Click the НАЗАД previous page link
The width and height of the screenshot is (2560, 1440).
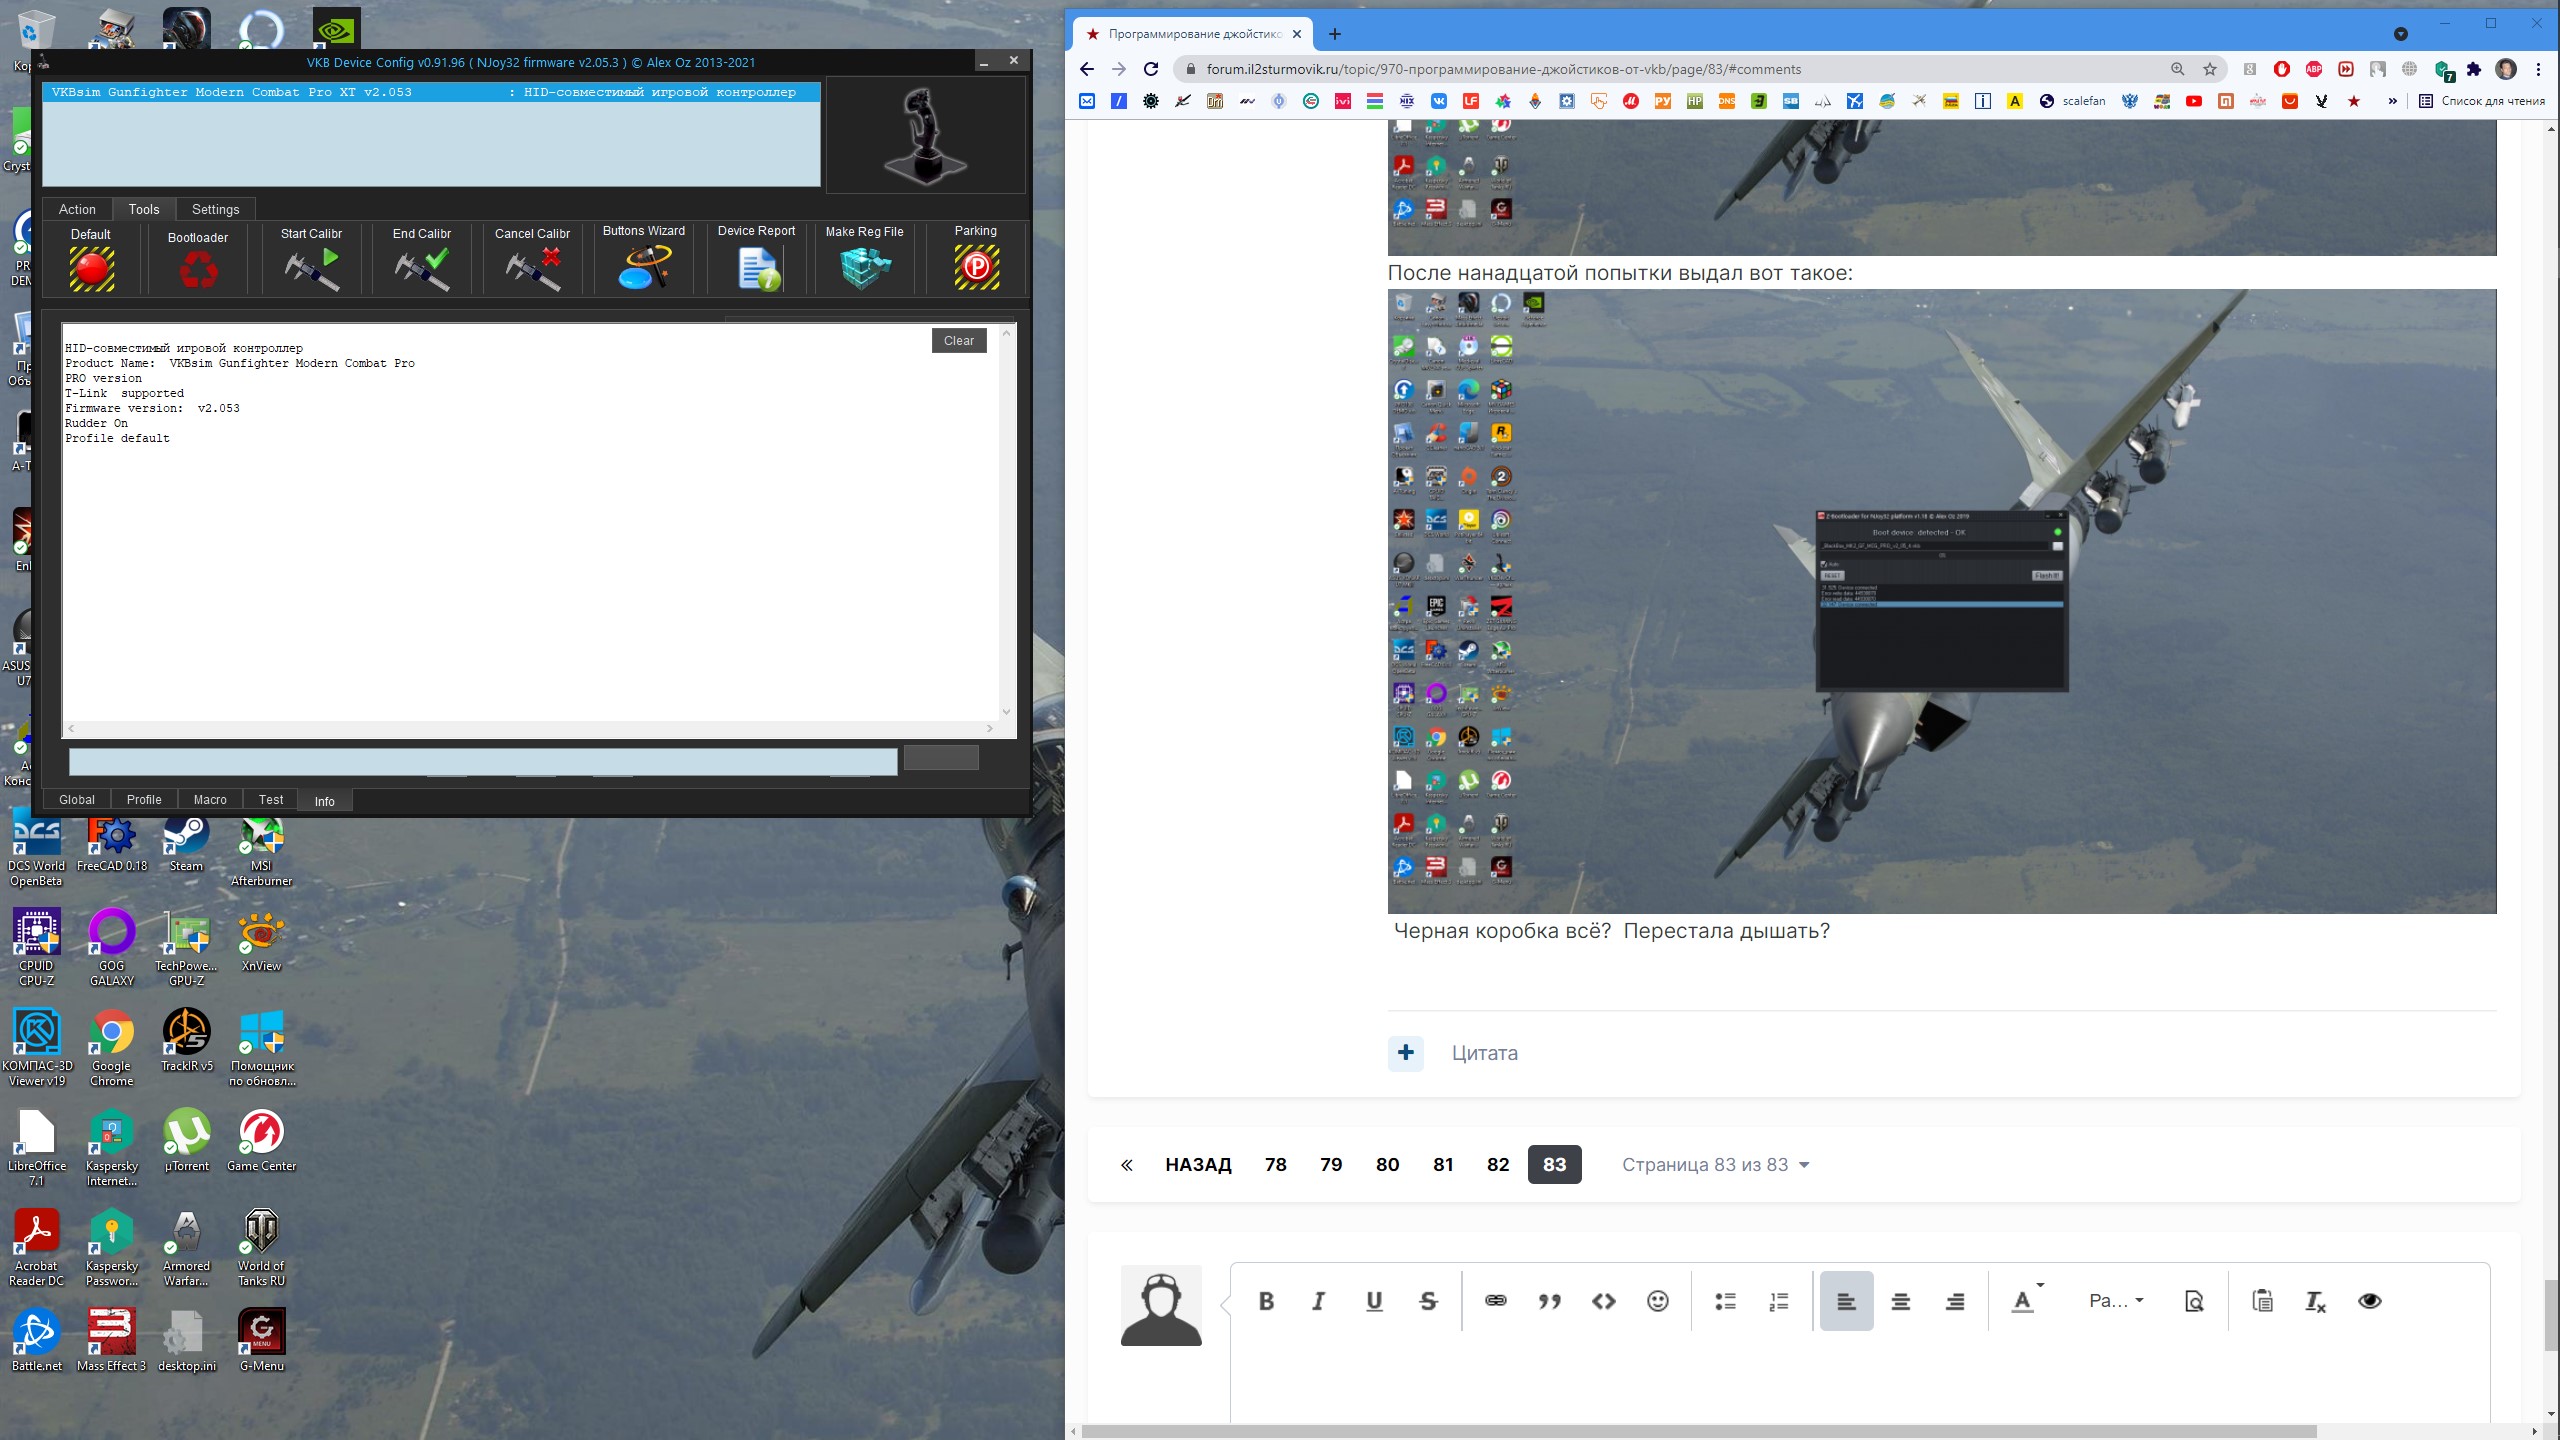tap(1198, 1165)
